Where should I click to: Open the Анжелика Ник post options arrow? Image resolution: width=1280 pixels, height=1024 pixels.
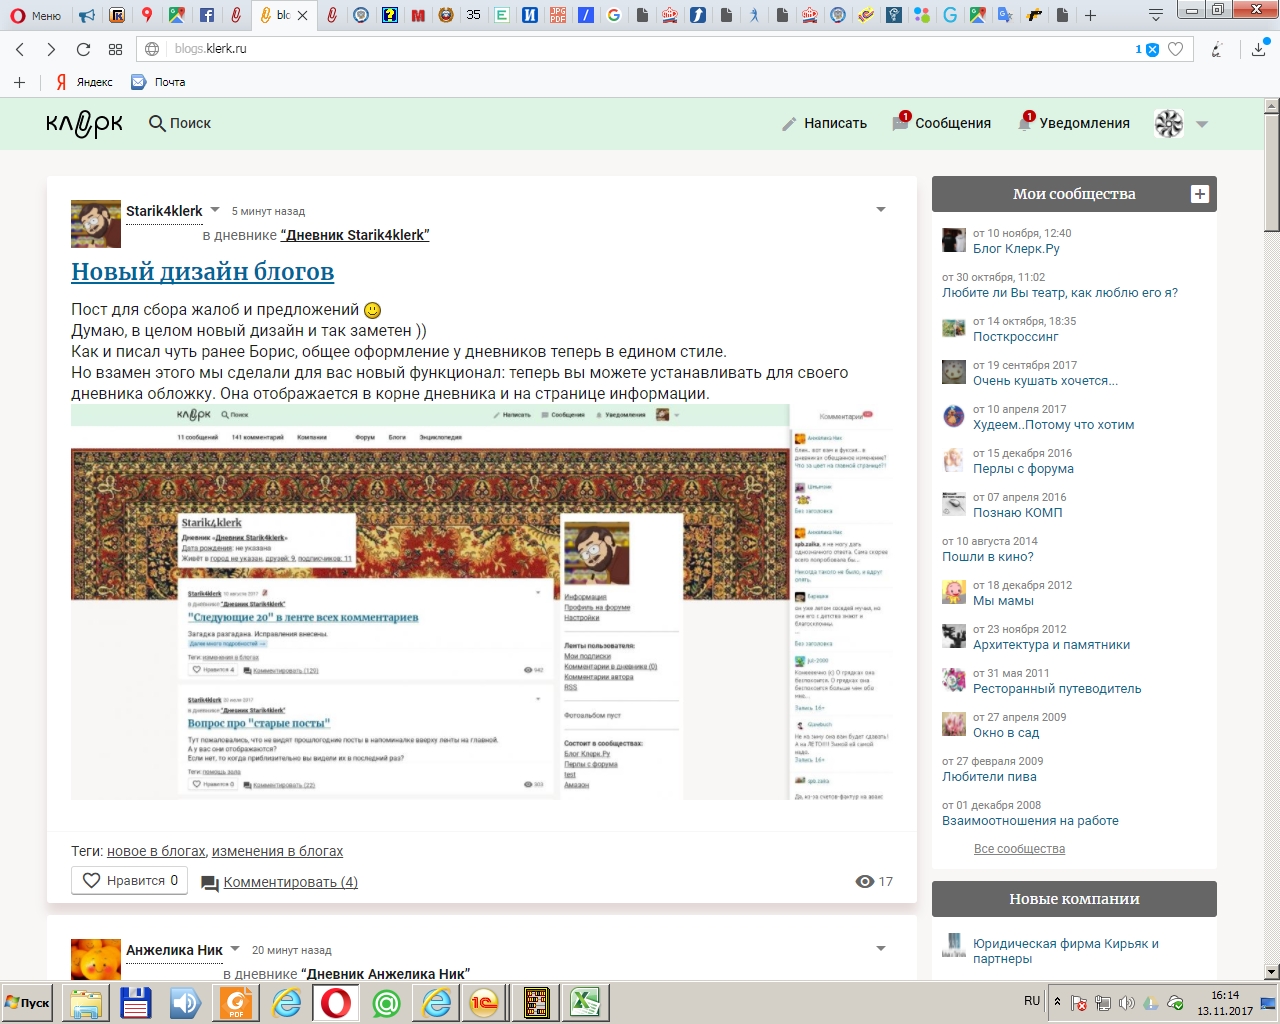pos(881,949)
